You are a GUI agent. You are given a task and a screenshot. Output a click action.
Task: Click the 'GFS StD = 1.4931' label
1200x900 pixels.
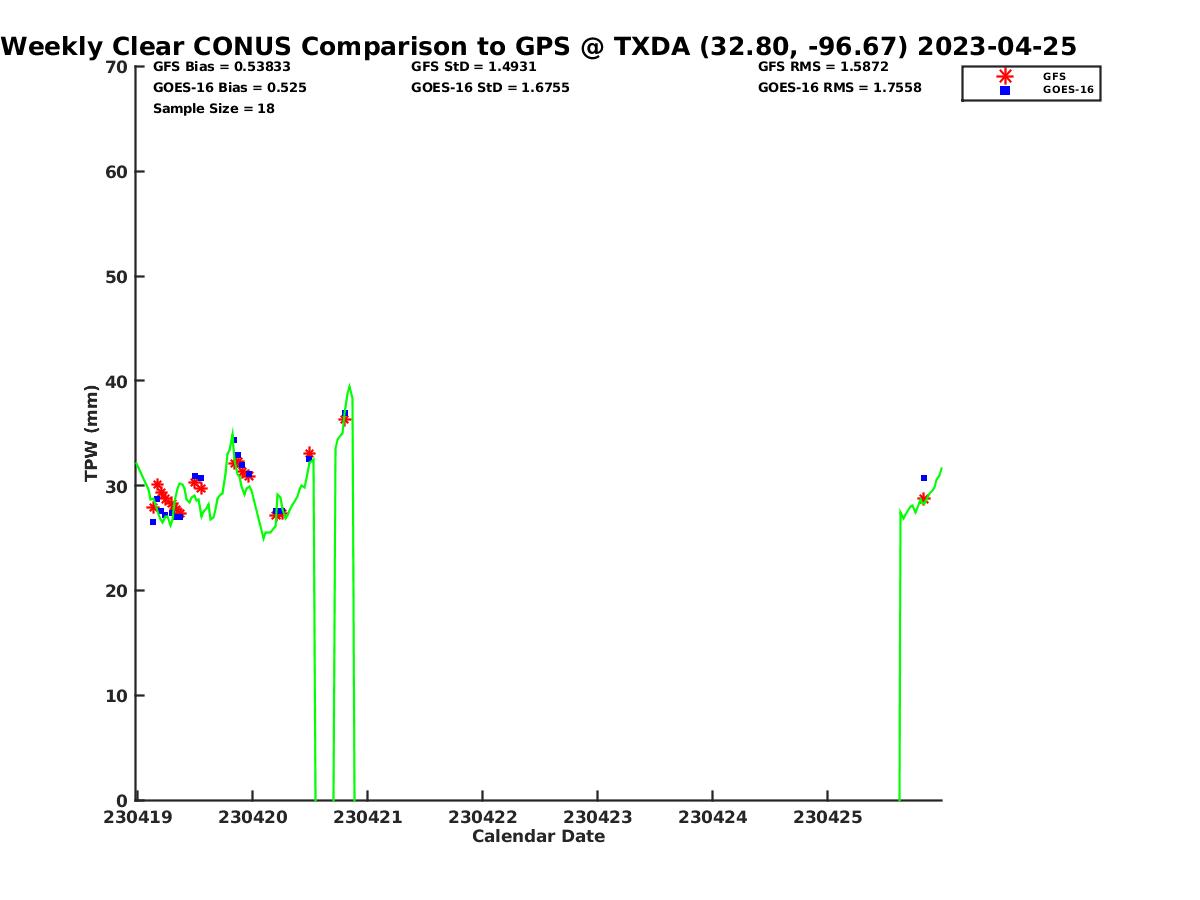(x=474, y=66)
